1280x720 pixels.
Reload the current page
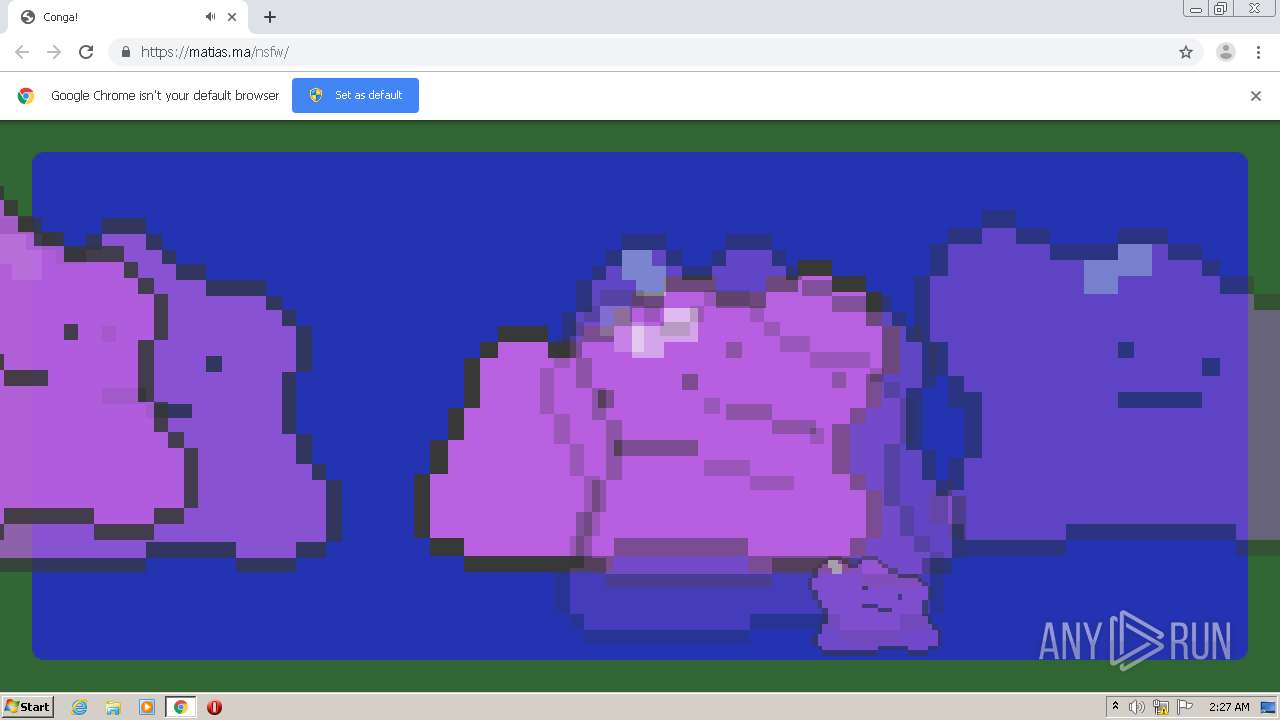pos(86,52)
